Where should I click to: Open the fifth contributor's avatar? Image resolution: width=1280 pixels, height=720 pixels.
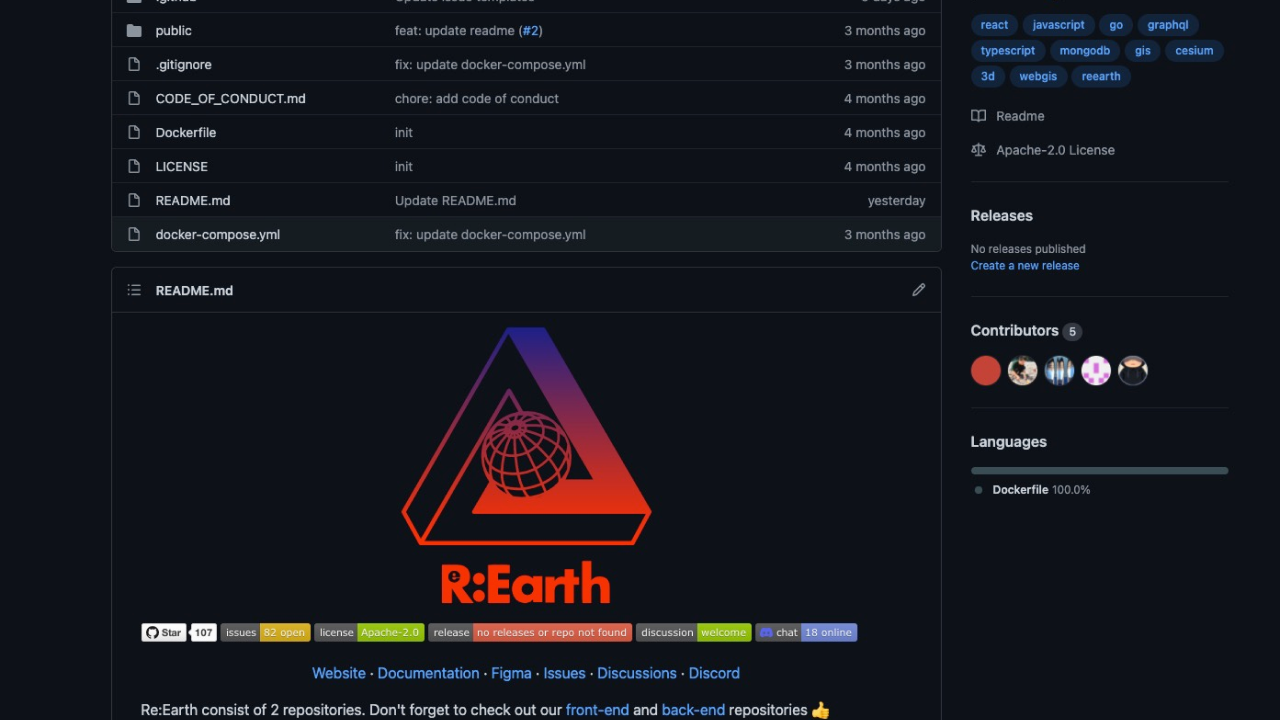tap(1133, 371)
